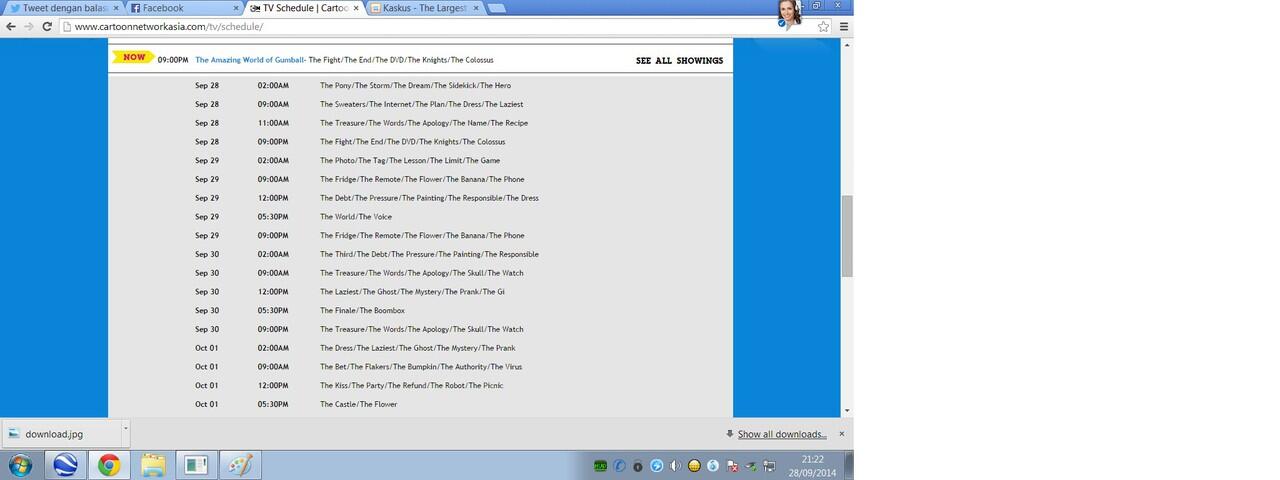Click the yellow NOW badge
Viewport: 1280px width, 480px height.
tap(133, 57)
